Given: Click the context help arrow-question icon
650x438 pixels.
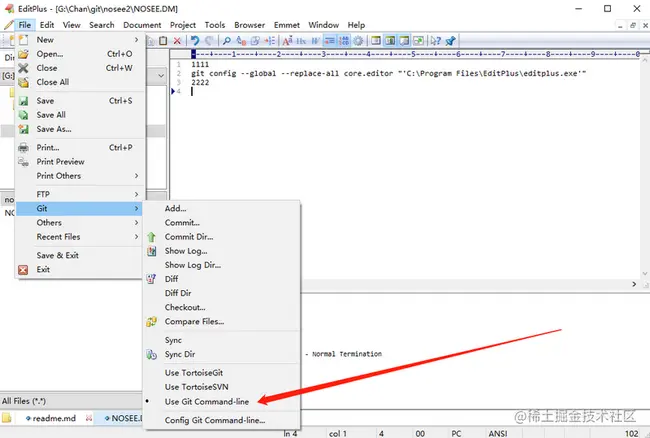Looking at the screenshot, I should tap(435, 41).
